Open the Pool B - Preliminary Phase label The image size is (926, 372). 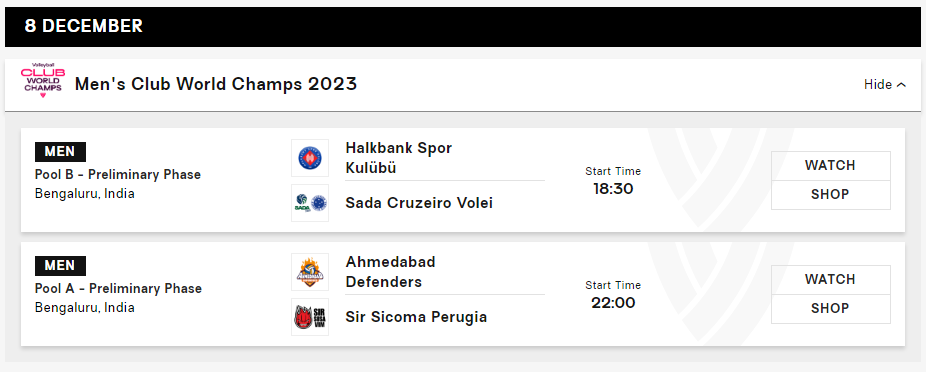118,175
